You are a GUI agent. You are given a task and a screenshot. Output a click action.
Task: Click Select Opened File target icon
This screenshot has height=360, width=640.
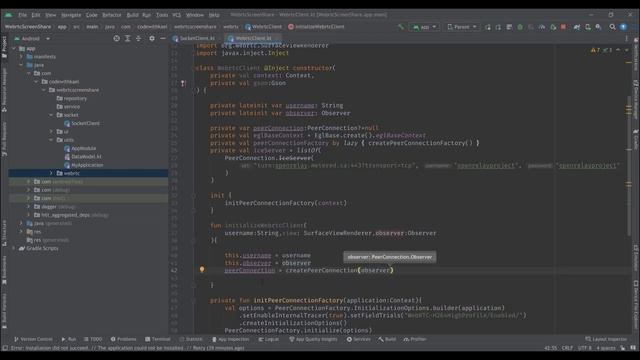117,38
